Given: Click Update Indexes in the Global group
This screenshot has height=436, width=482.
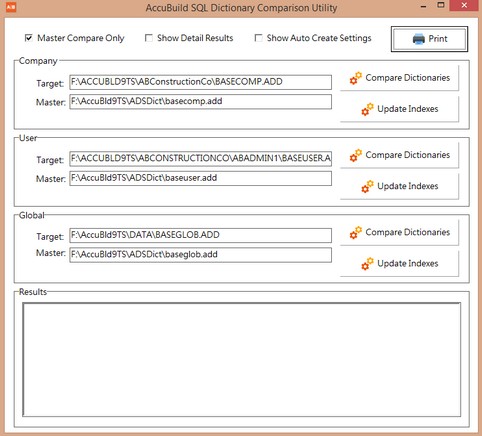Looking at the screenshot, I should tap(399, 264).
